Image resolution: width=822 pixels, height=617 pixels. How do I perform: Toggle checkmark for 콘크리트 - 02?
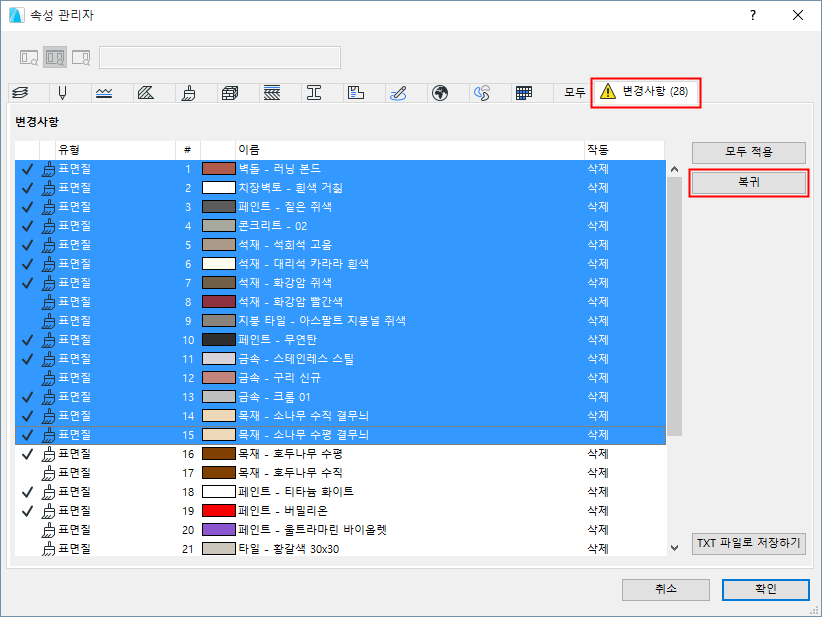(27, 226)
